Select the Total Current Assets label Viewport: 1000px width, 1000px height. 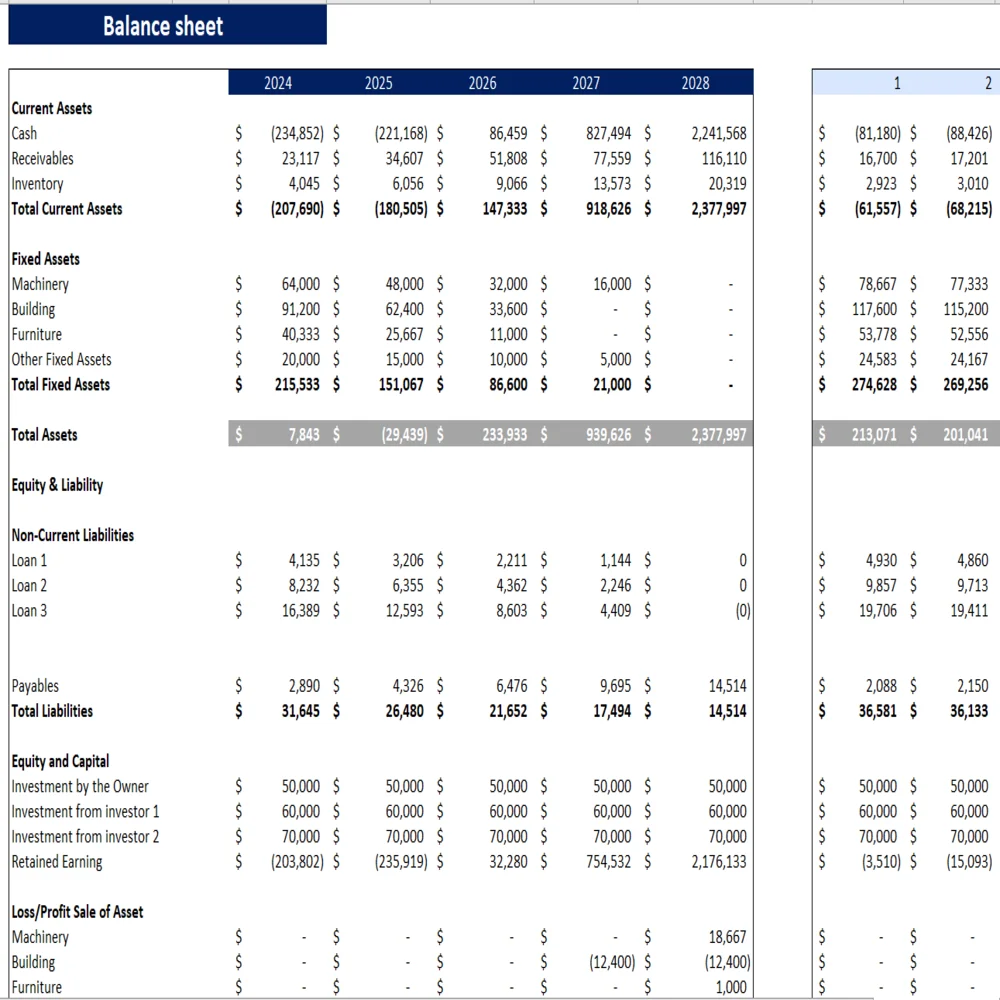(x=67, y=209)
